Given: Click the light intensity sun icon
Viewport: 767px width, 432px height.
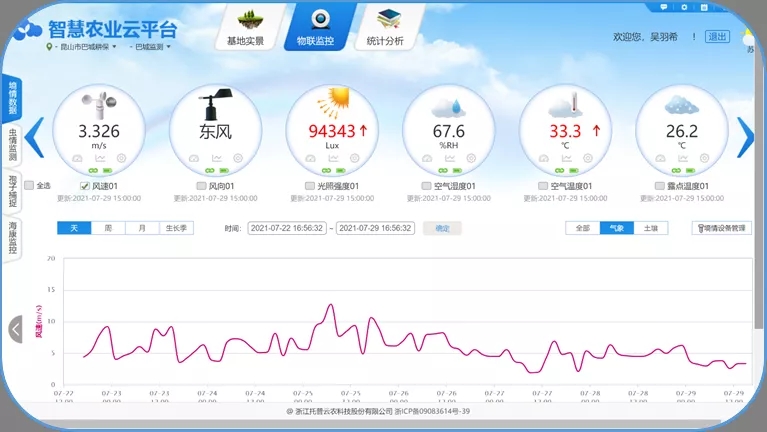Looking at the screenshot, I should tap(332, 103).
